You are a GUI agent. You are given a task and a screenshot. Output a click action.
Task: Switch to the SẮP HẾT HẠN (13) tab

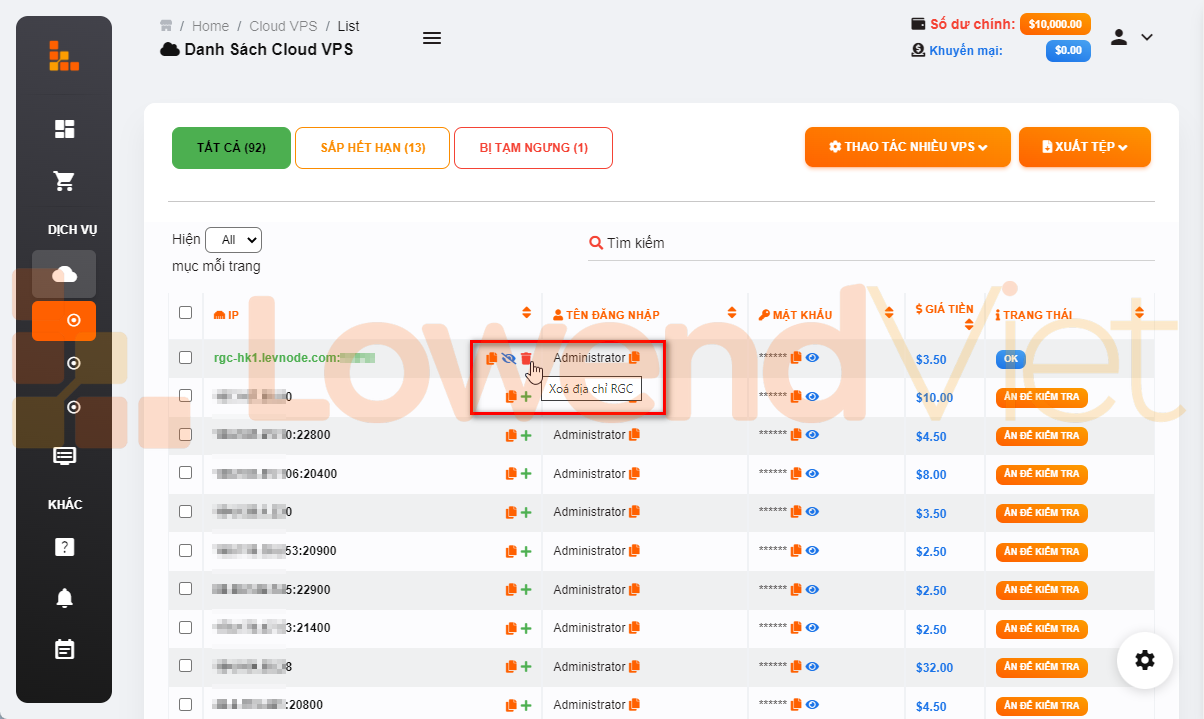[x=372, y=148]
